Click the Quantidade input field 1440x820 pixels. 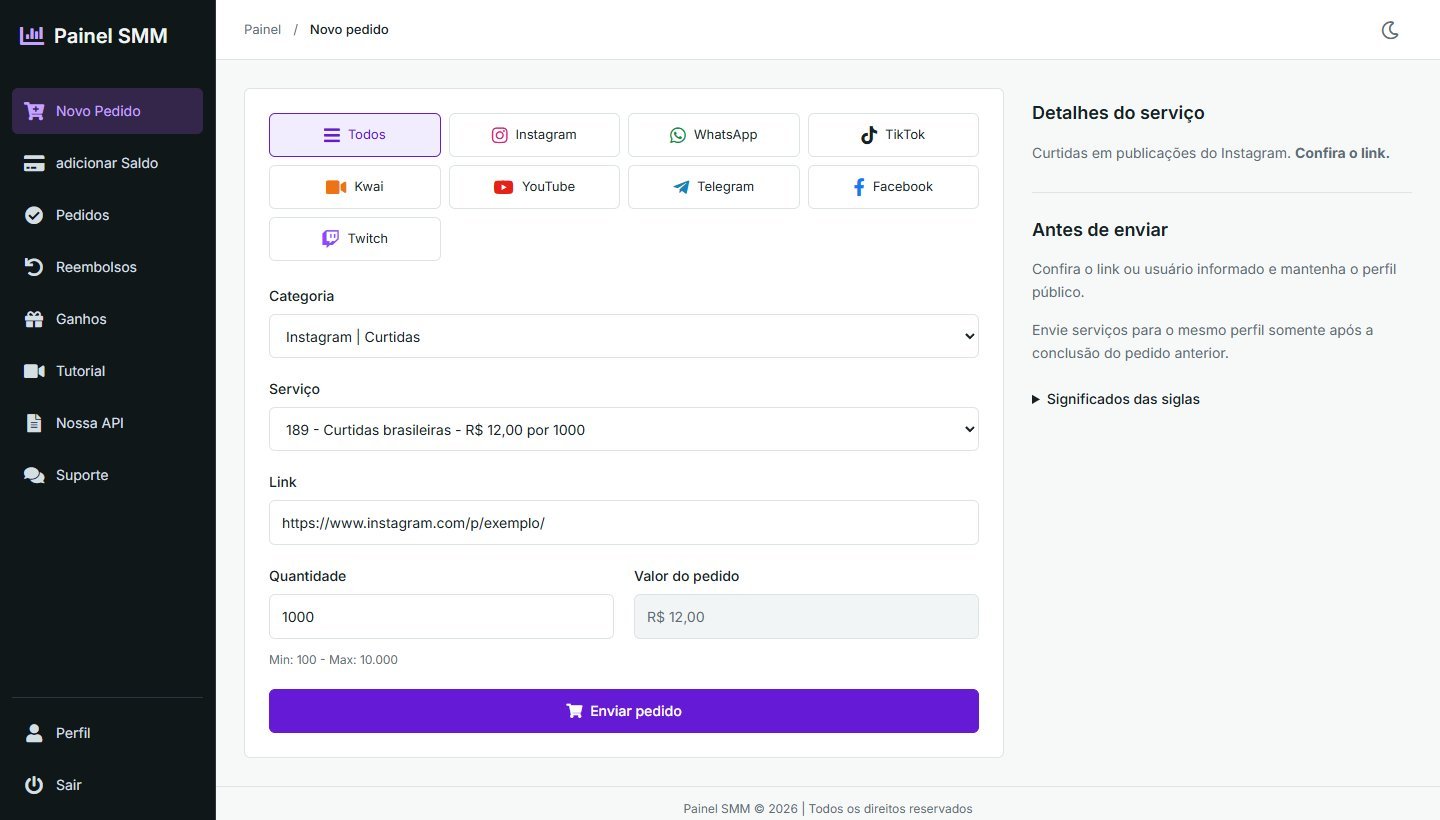click(x=441, y=616)
